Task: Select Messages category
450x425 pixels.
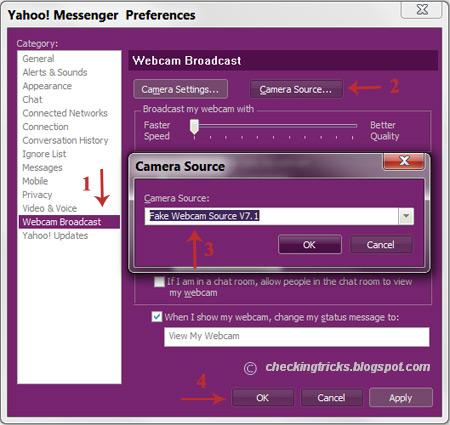Action: [42, 167]
